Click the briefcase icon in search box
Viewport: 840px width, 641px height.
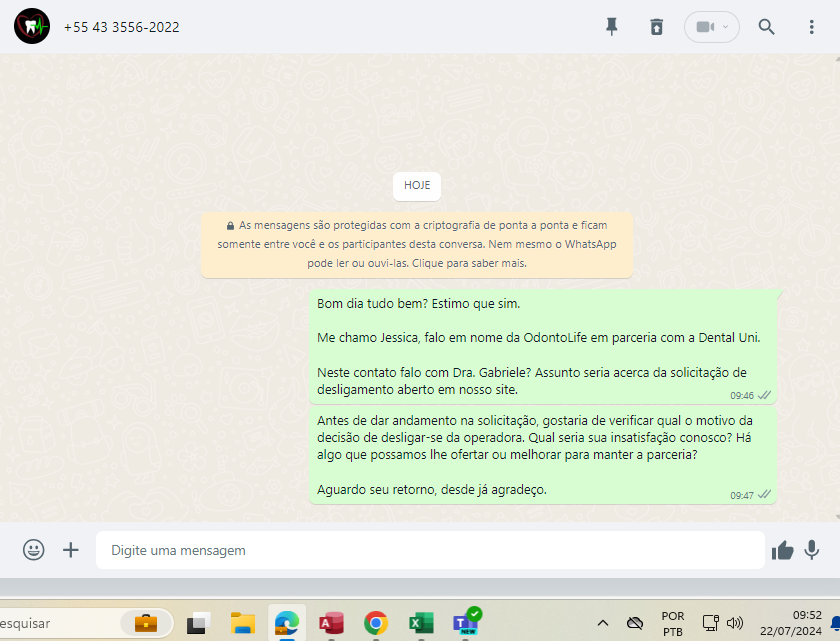point(146,623)
